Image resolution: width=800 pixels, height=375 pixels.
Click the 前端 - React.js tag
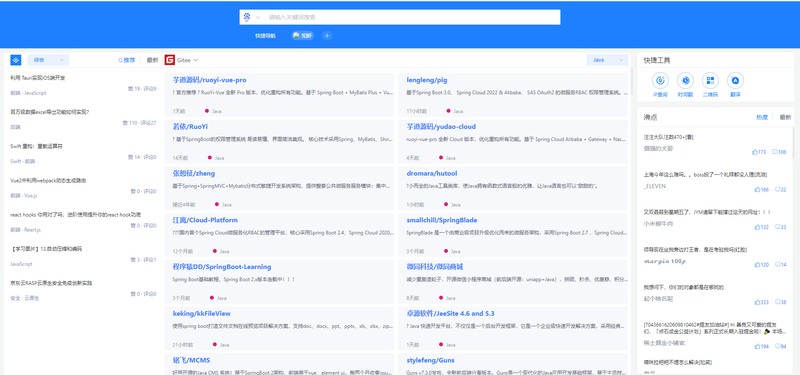click(26, 230)
